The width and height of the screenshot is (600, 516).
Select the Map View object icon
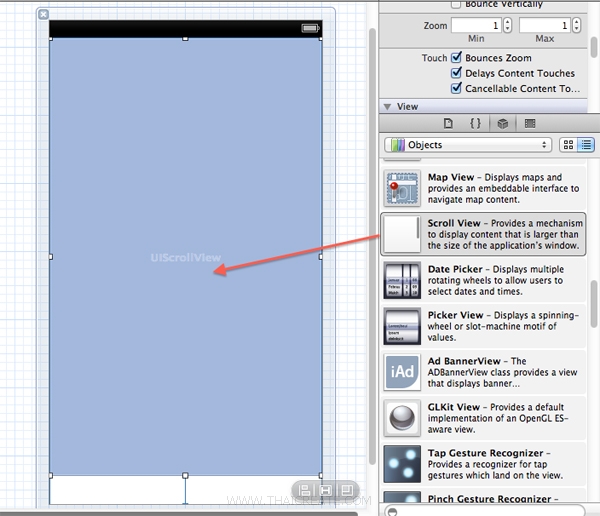[402, 188]
